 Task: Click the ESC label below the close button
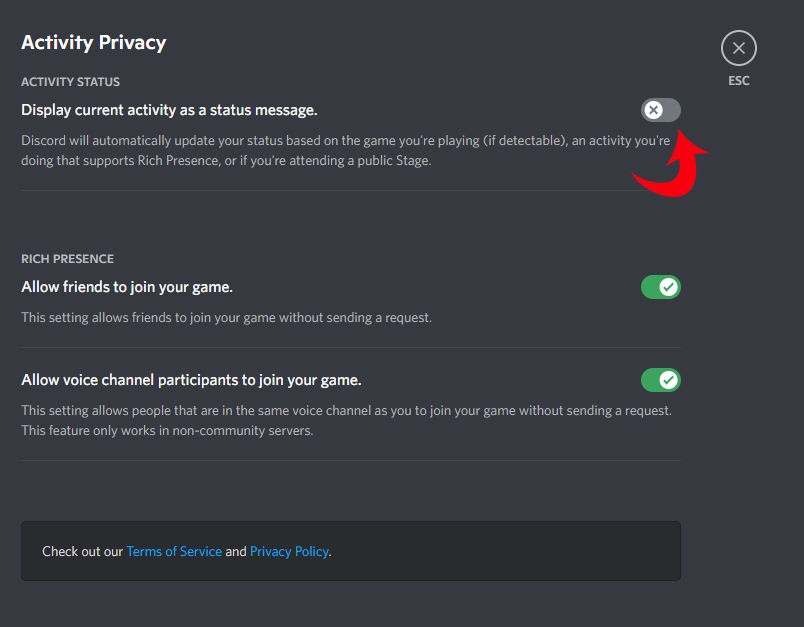coord(738,81)
